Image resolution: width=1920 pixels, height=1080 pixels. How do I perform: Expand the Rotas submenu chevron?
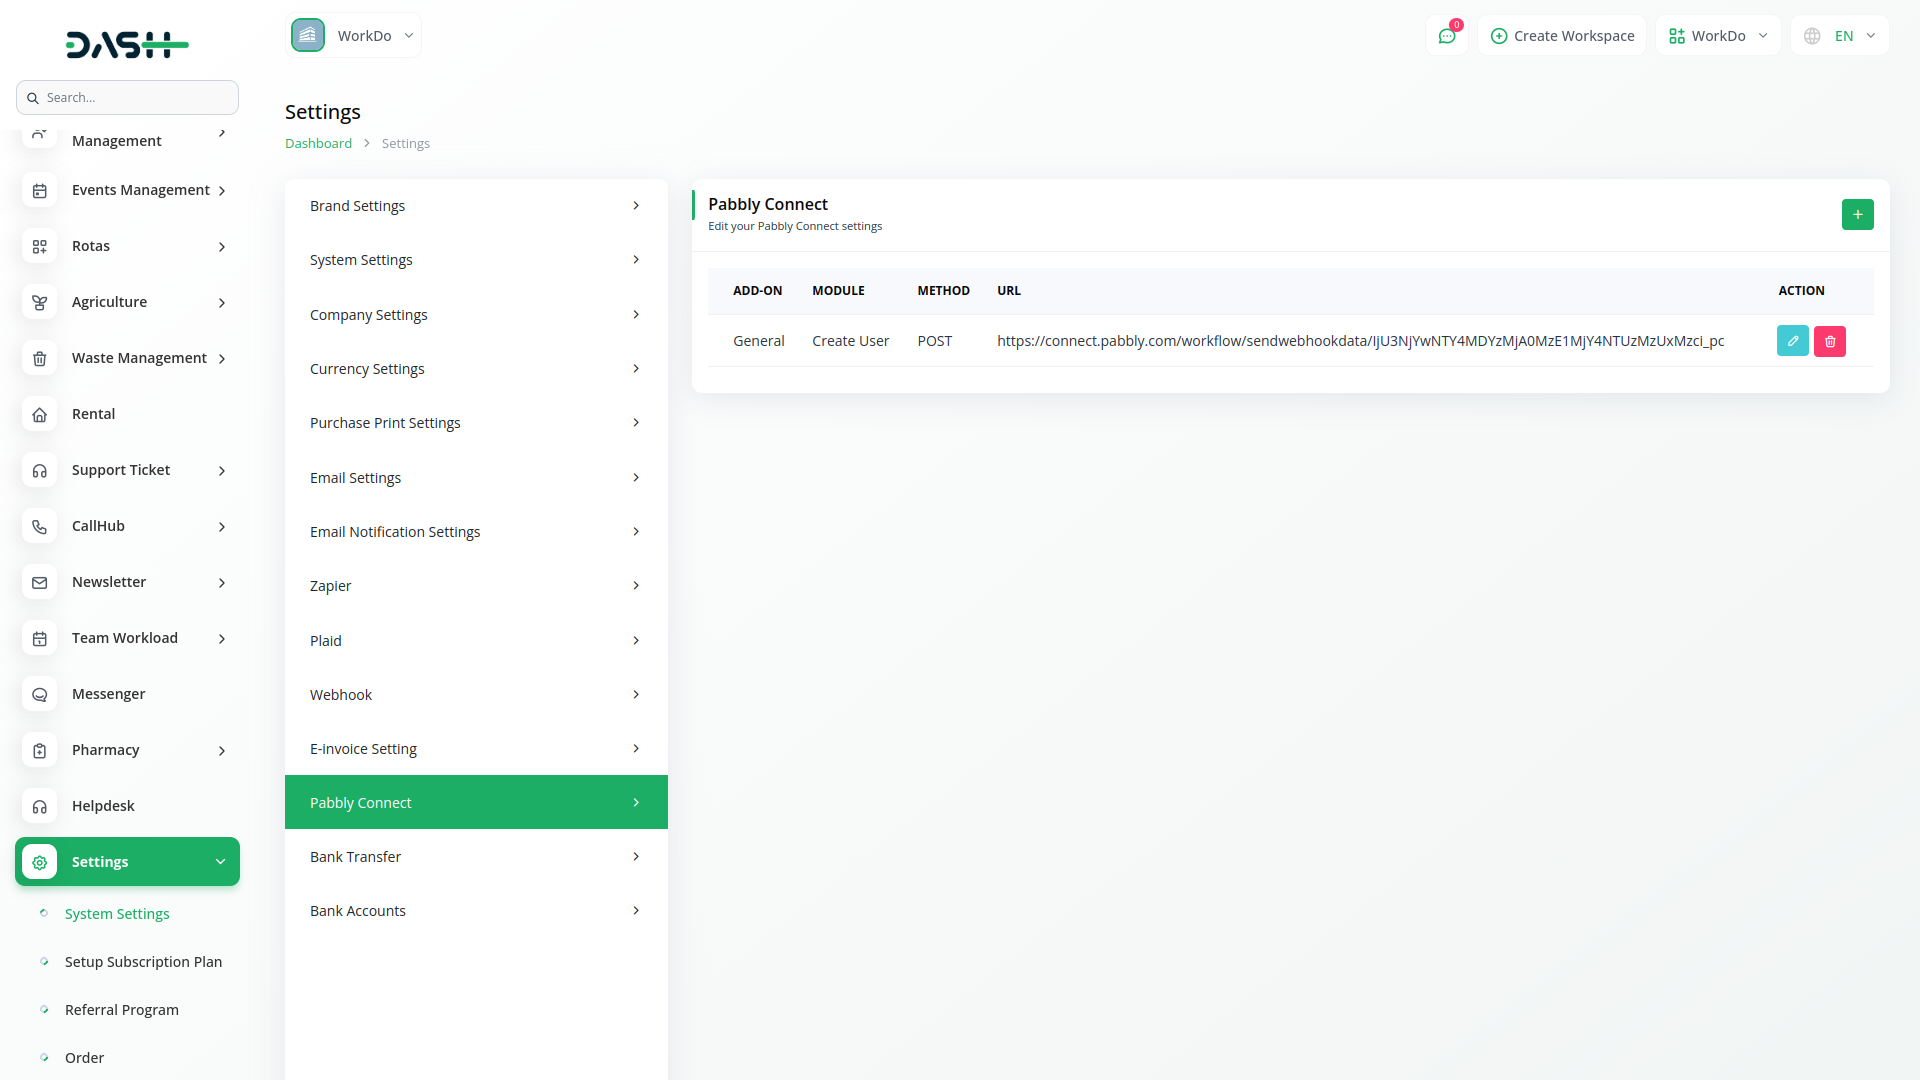[222, 247]
